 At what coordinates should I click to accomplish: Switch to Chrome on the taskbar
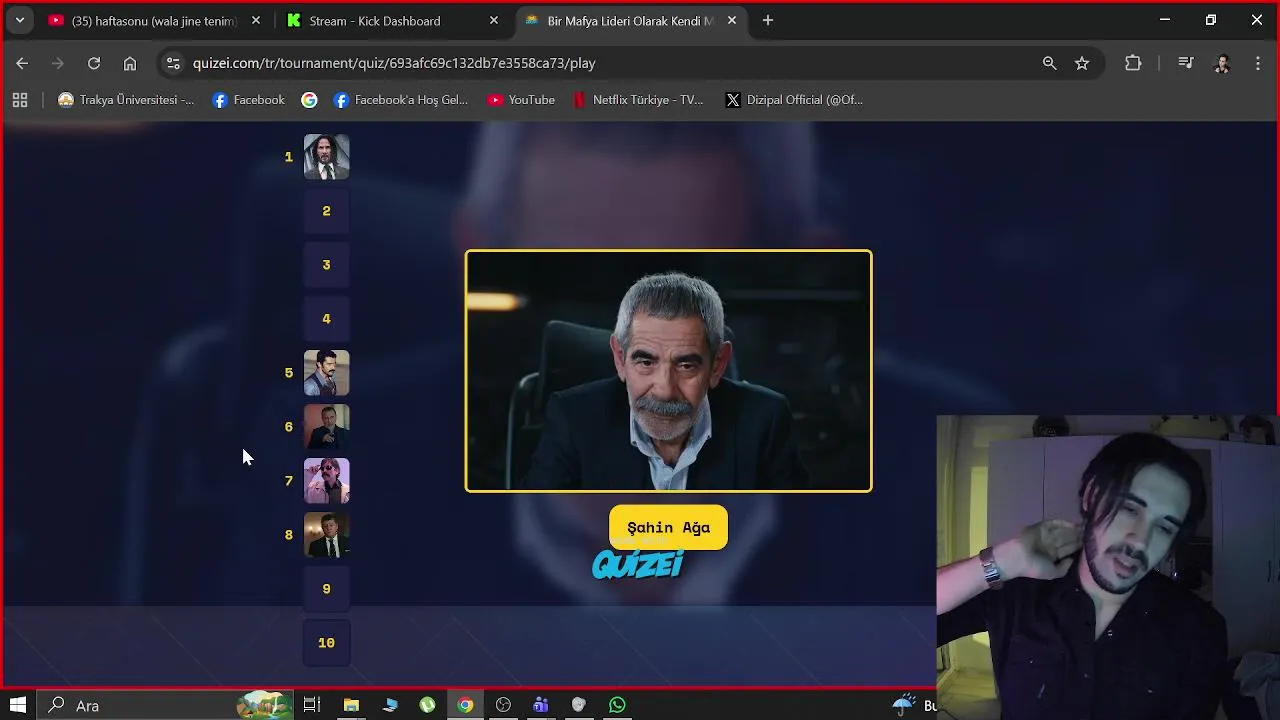click(x=465, y=705)
